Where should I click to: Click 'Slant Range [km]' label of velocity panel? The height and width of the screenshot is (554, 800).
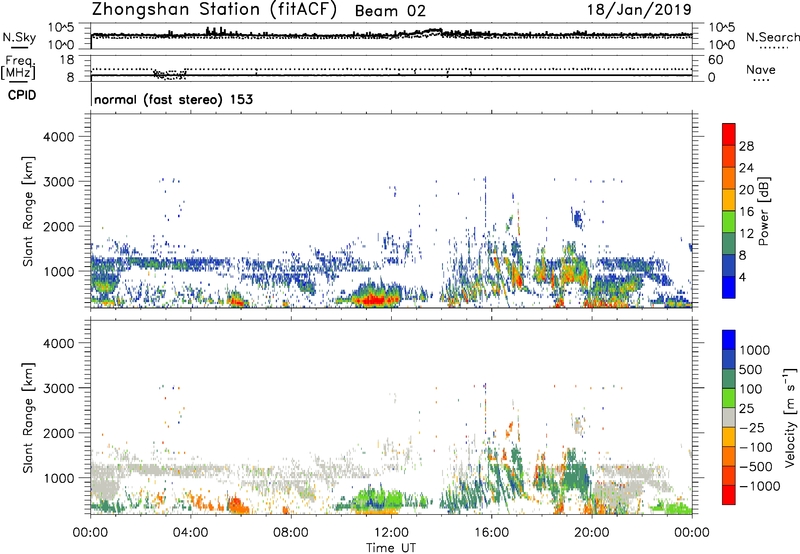pos(28,417)
